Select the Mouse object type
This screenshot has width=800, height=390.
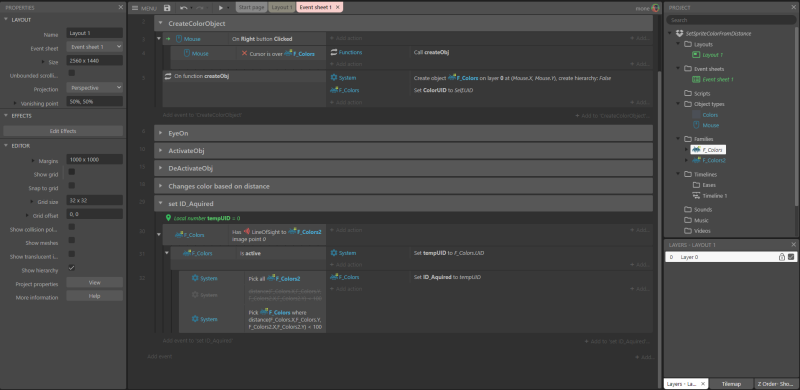[711, 125]
